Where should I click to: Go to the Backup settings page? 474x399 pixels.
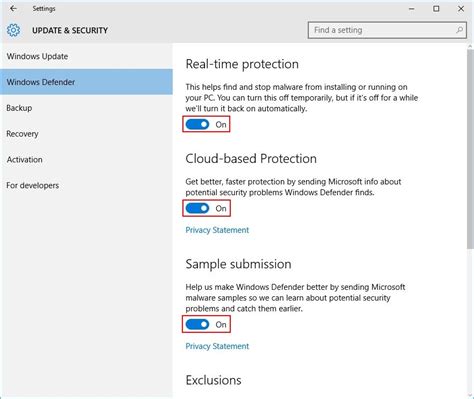pyautogui.click(x=86, y=108)
